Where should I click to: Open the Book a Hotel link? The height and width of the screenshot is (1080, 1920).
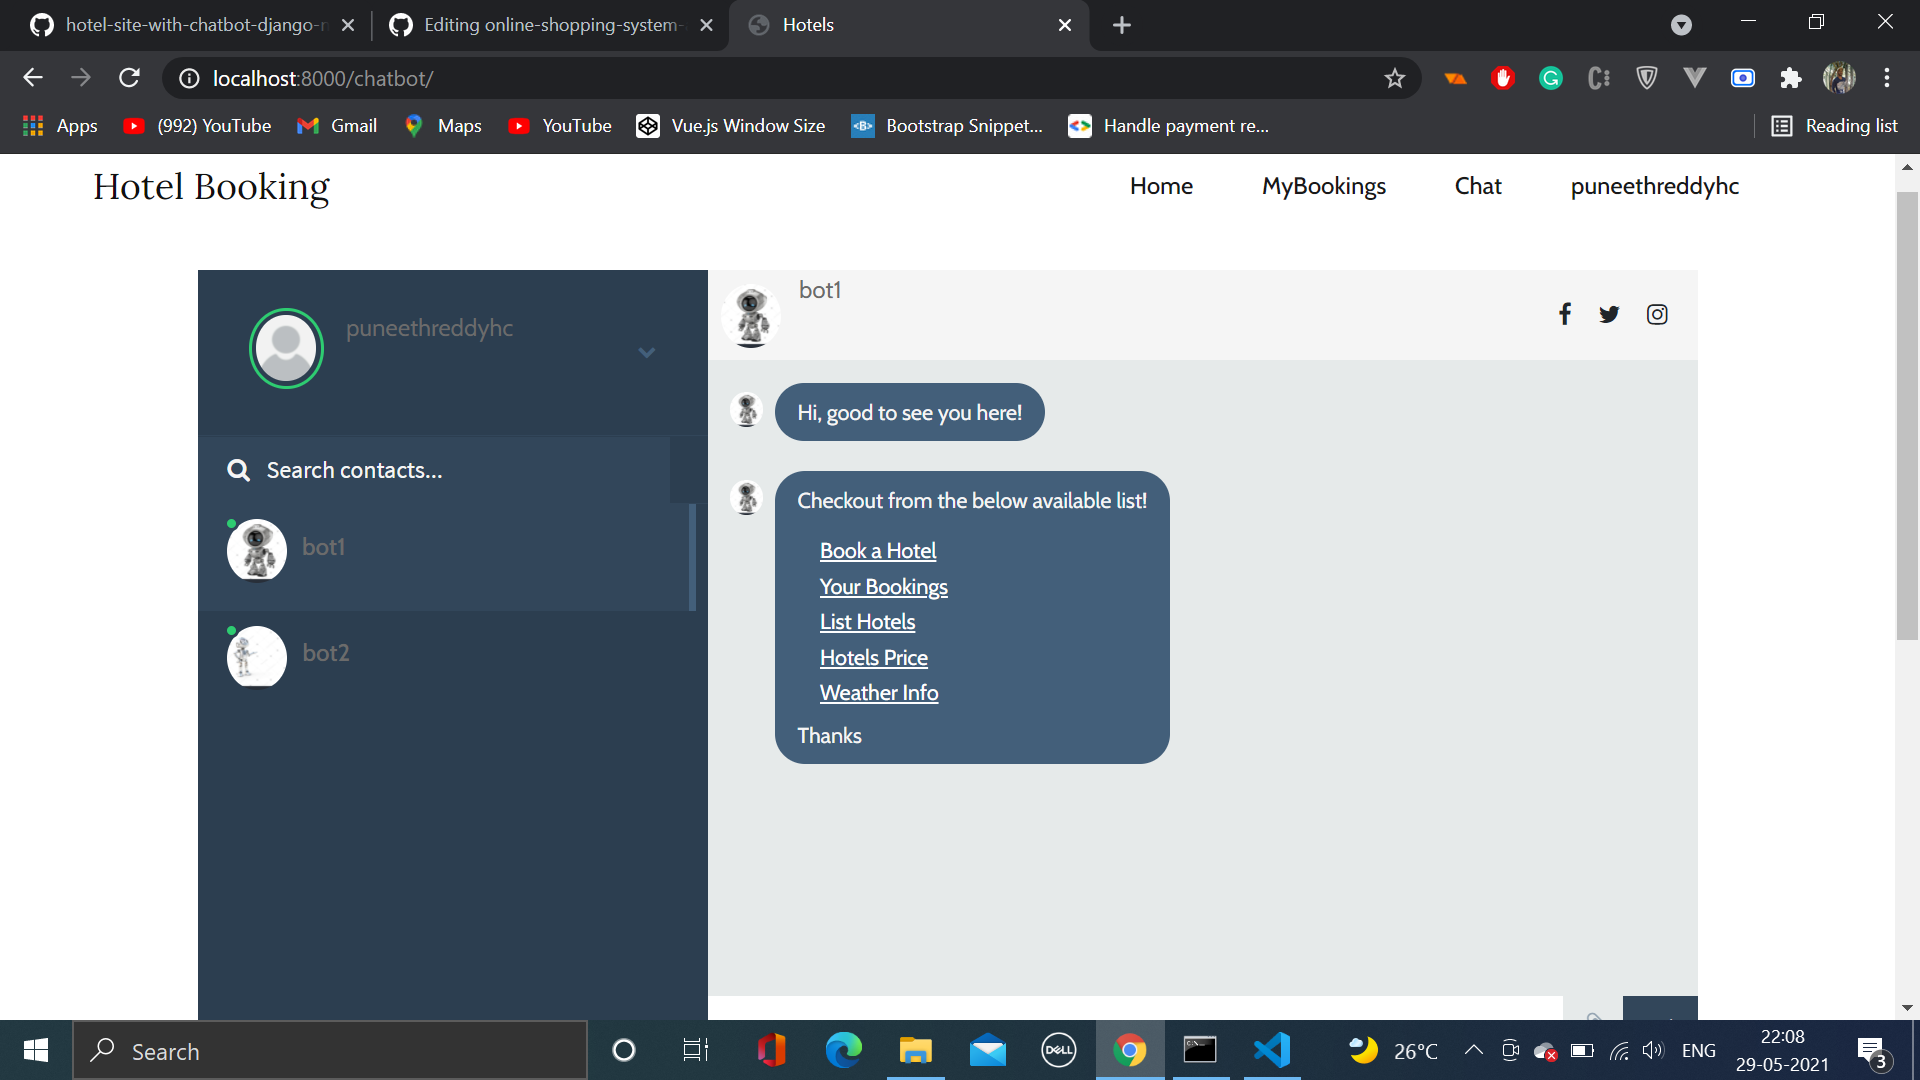pos(878,551)
